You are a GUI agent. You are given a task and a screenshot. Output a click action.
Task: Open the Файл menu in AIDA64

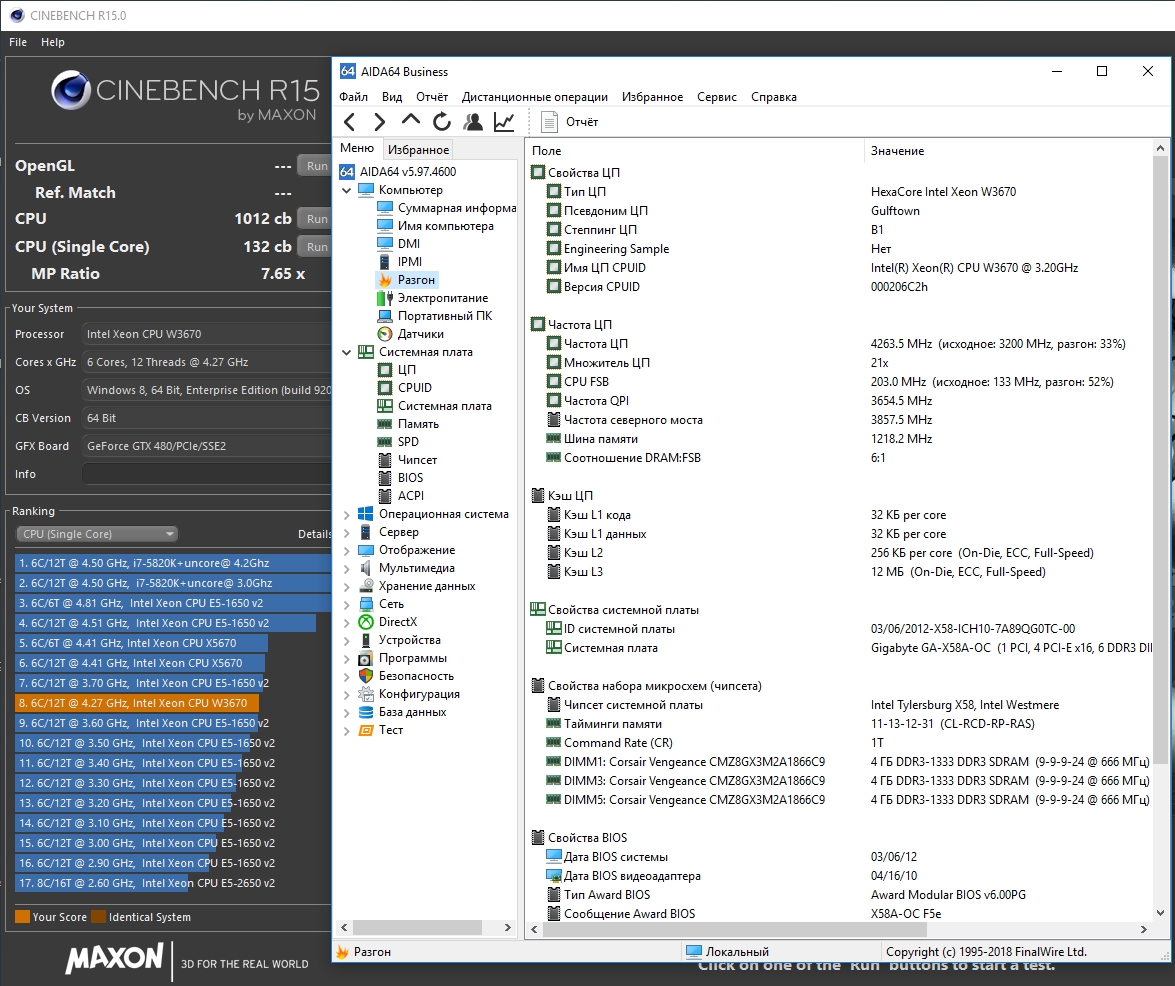[353, 97]
